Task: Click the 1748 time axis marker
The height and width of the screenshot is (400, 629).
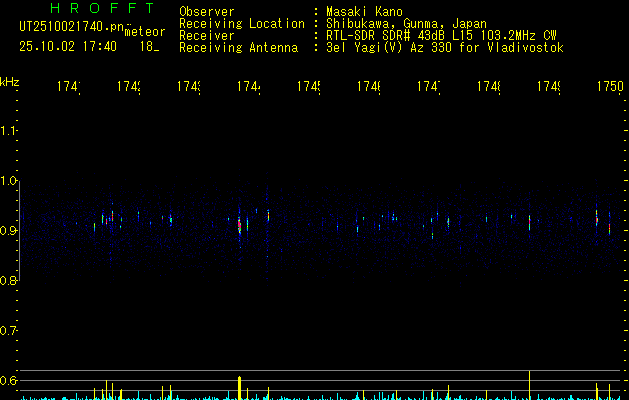Action: pyautogui.click(x=489, y=87)
